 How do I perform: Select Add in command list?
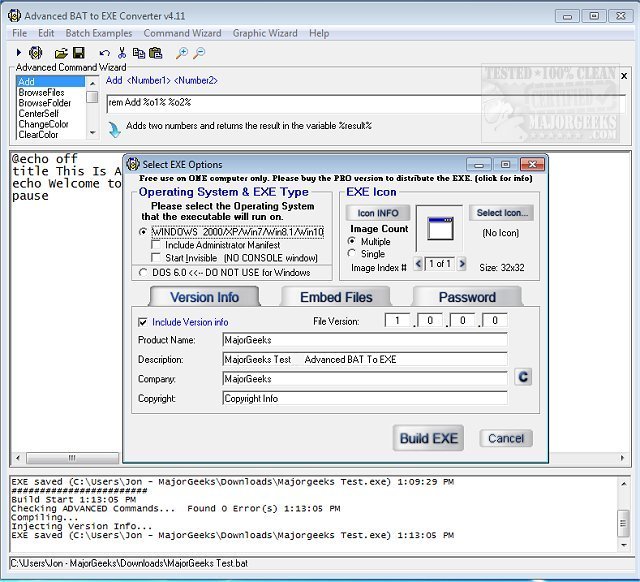(51, 82)
